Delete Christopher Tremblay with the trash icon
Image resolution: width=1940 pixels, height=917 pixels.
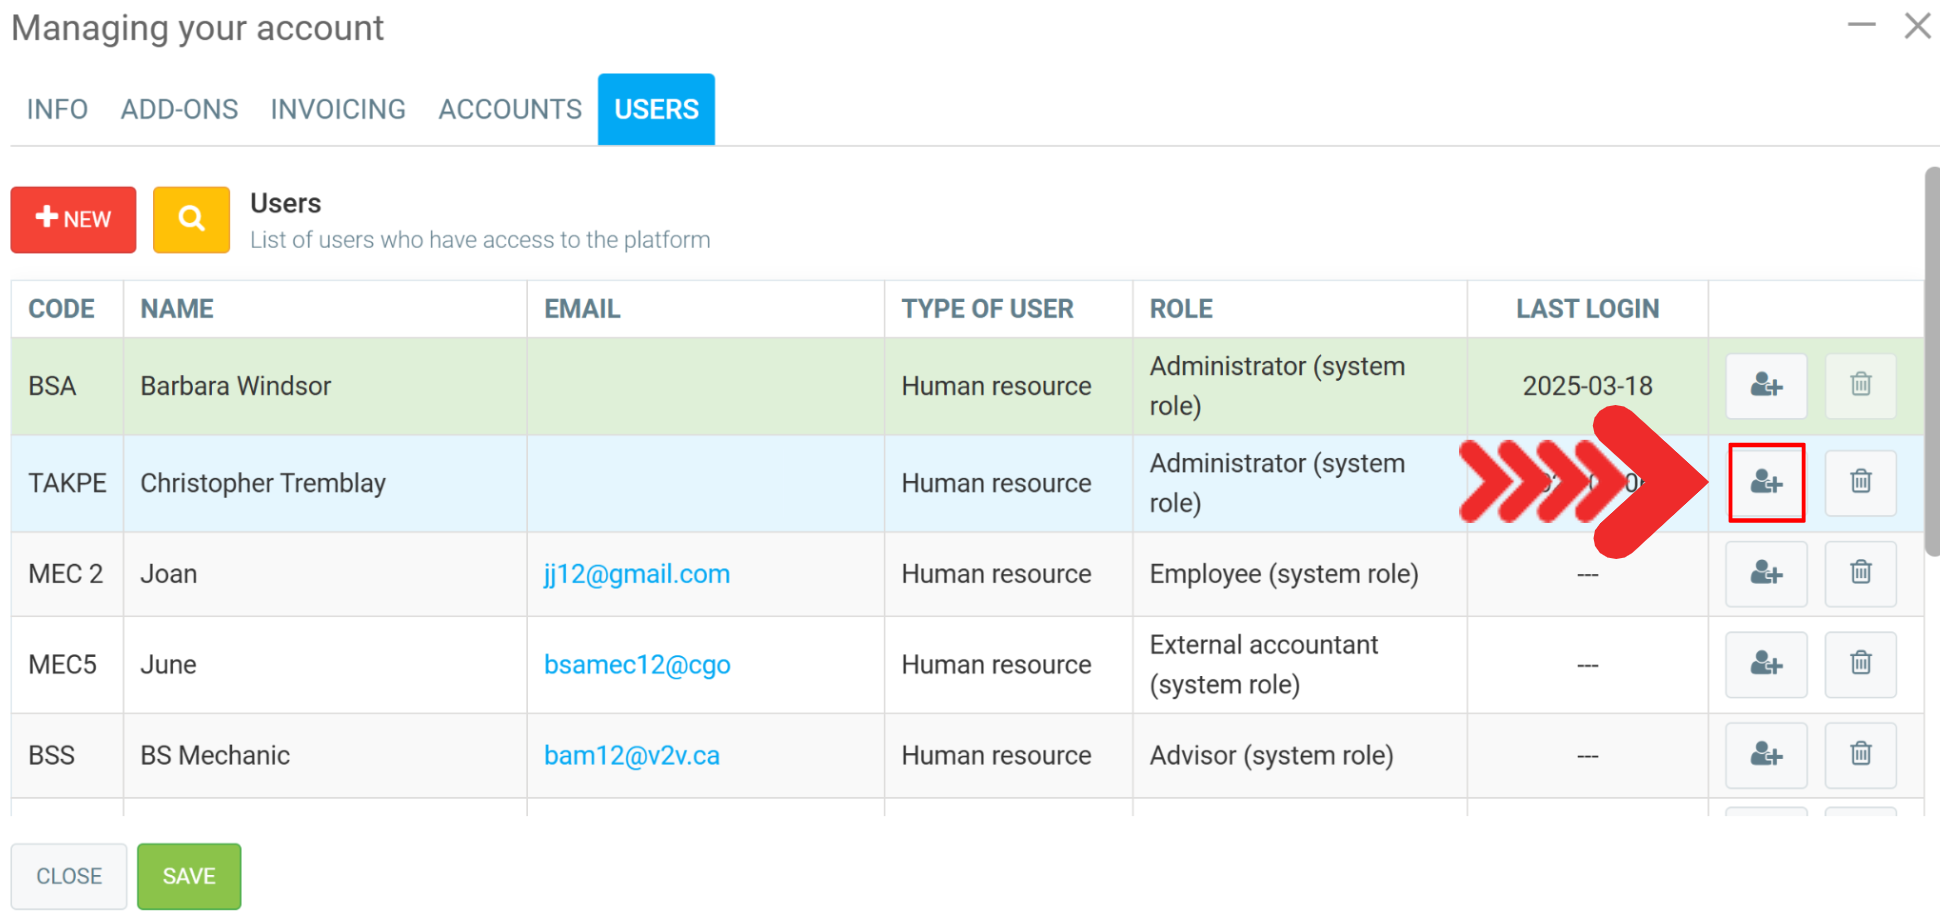pyautogui.click(x=1859, y=483)
